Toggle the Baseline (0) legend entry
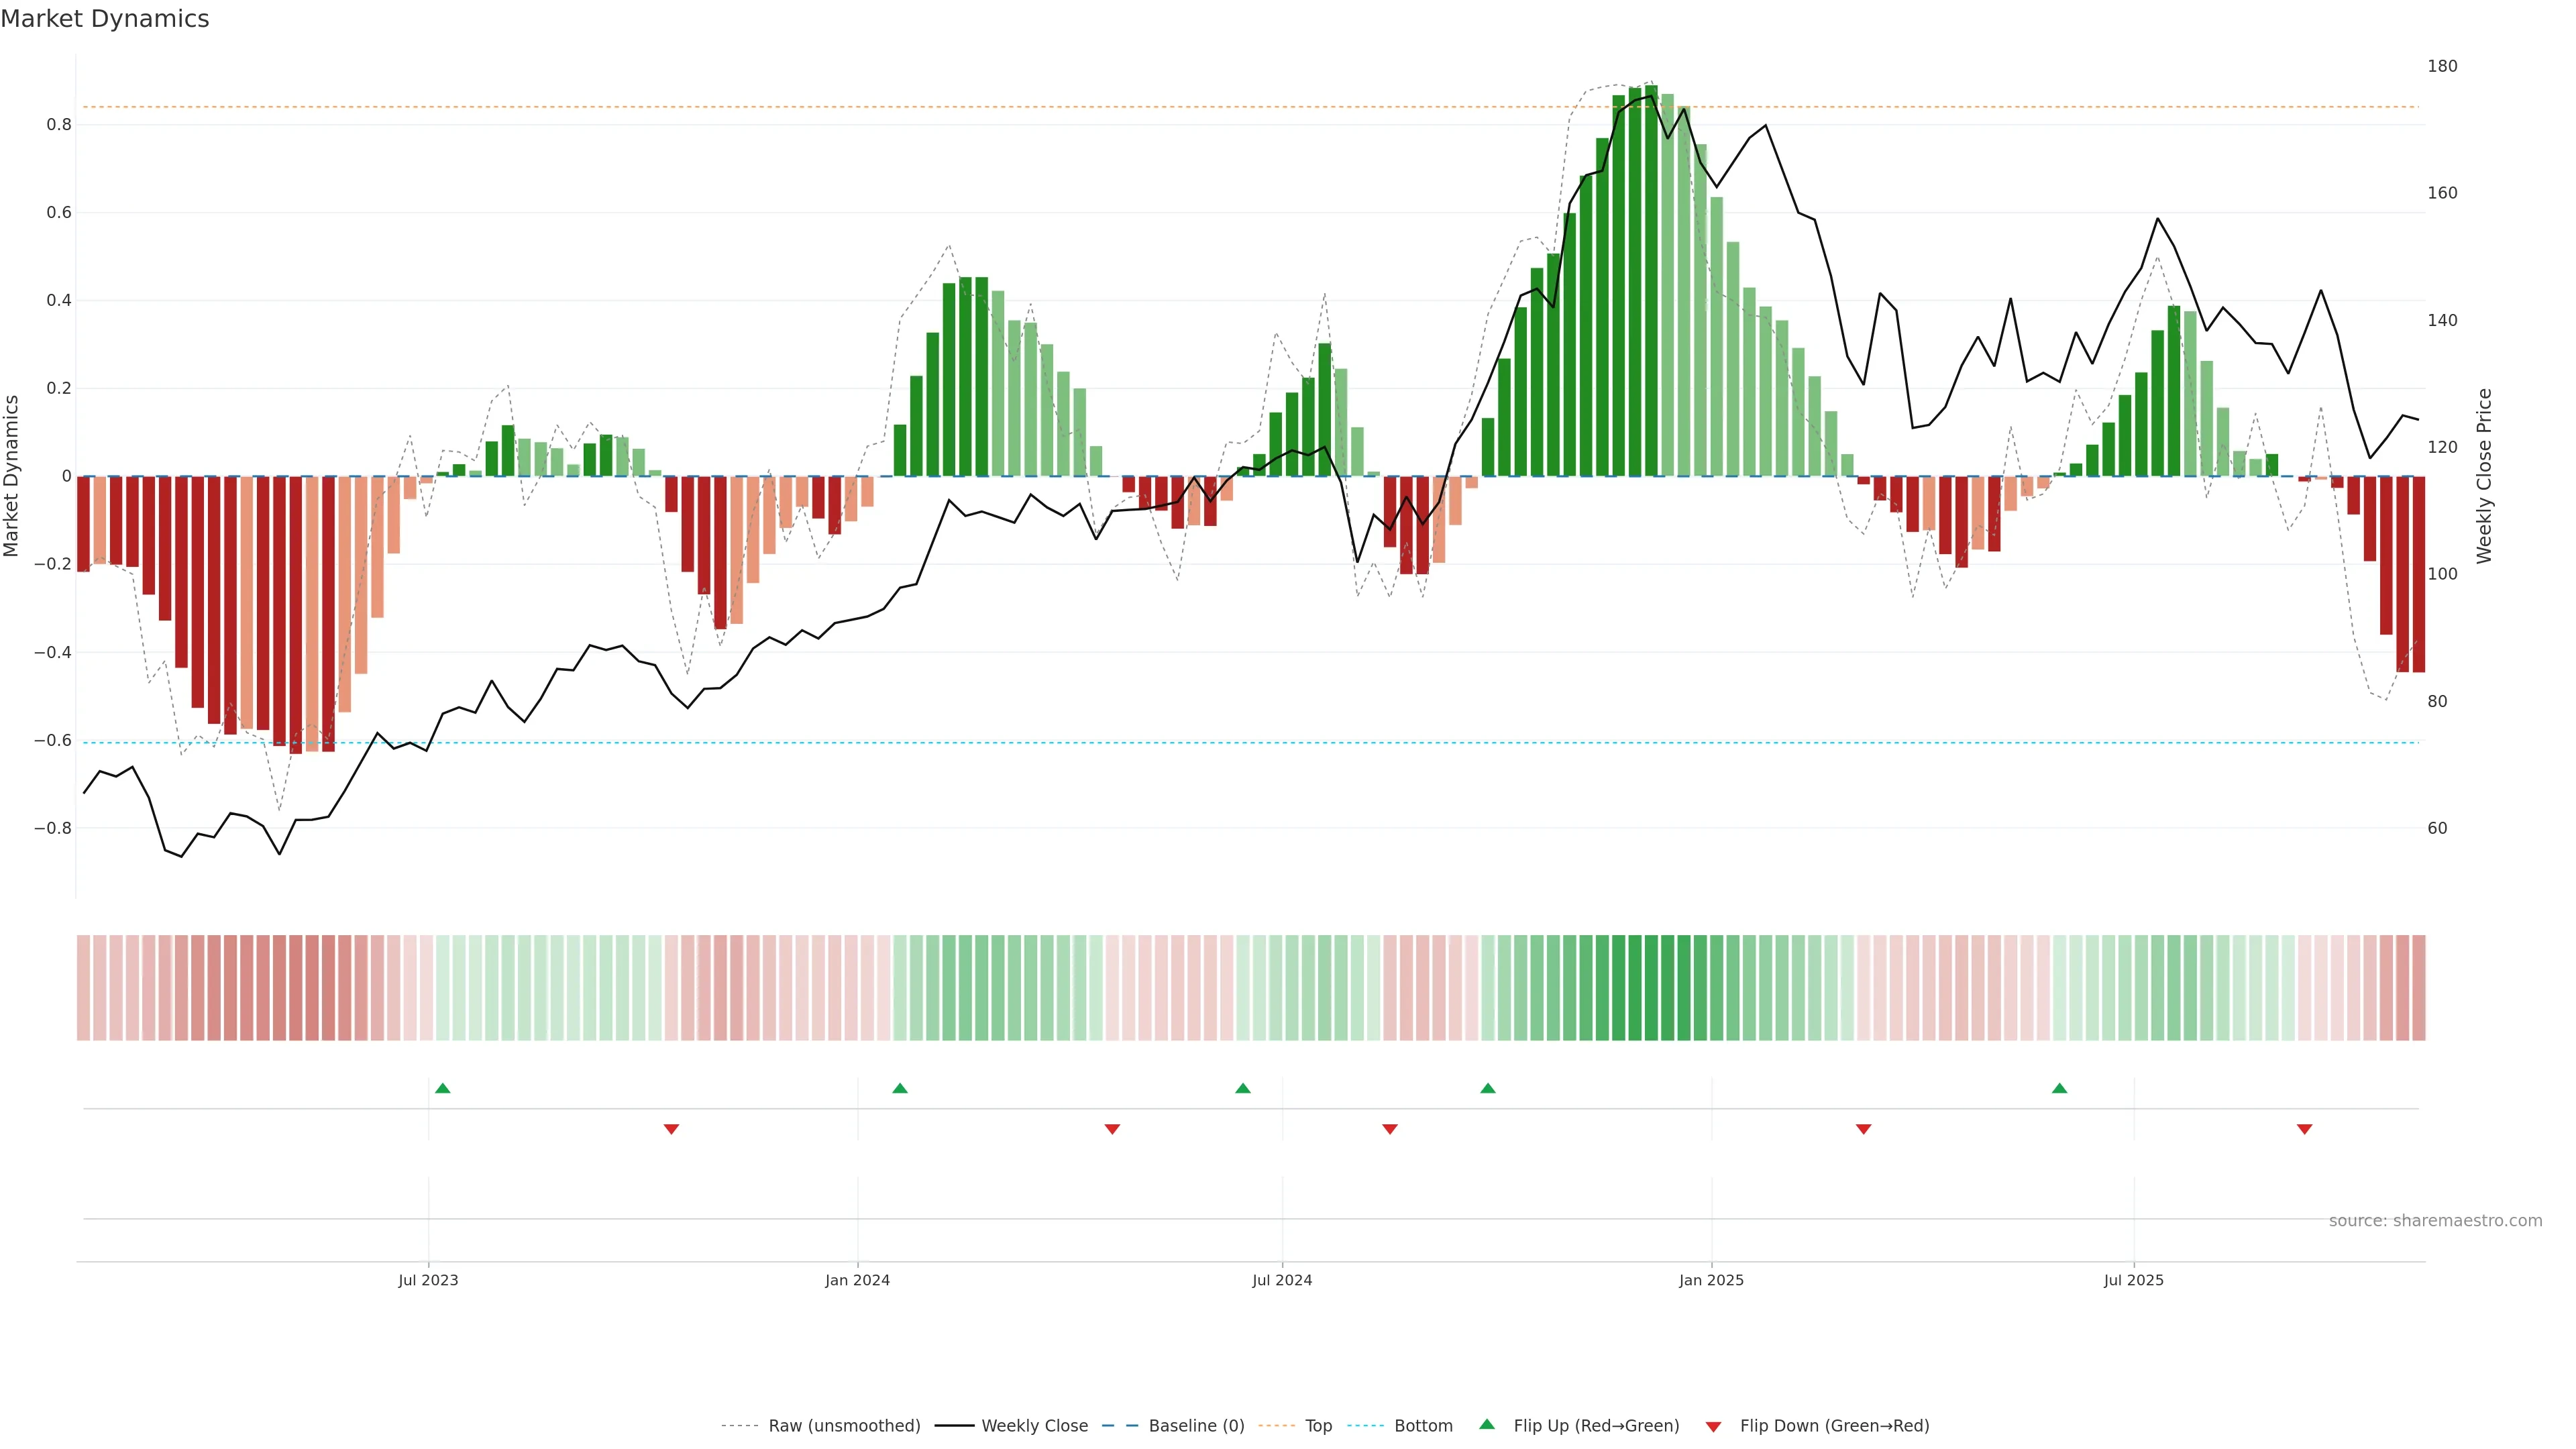This screenshot has width=2576, height=1449. (x=1196, y=1426)
